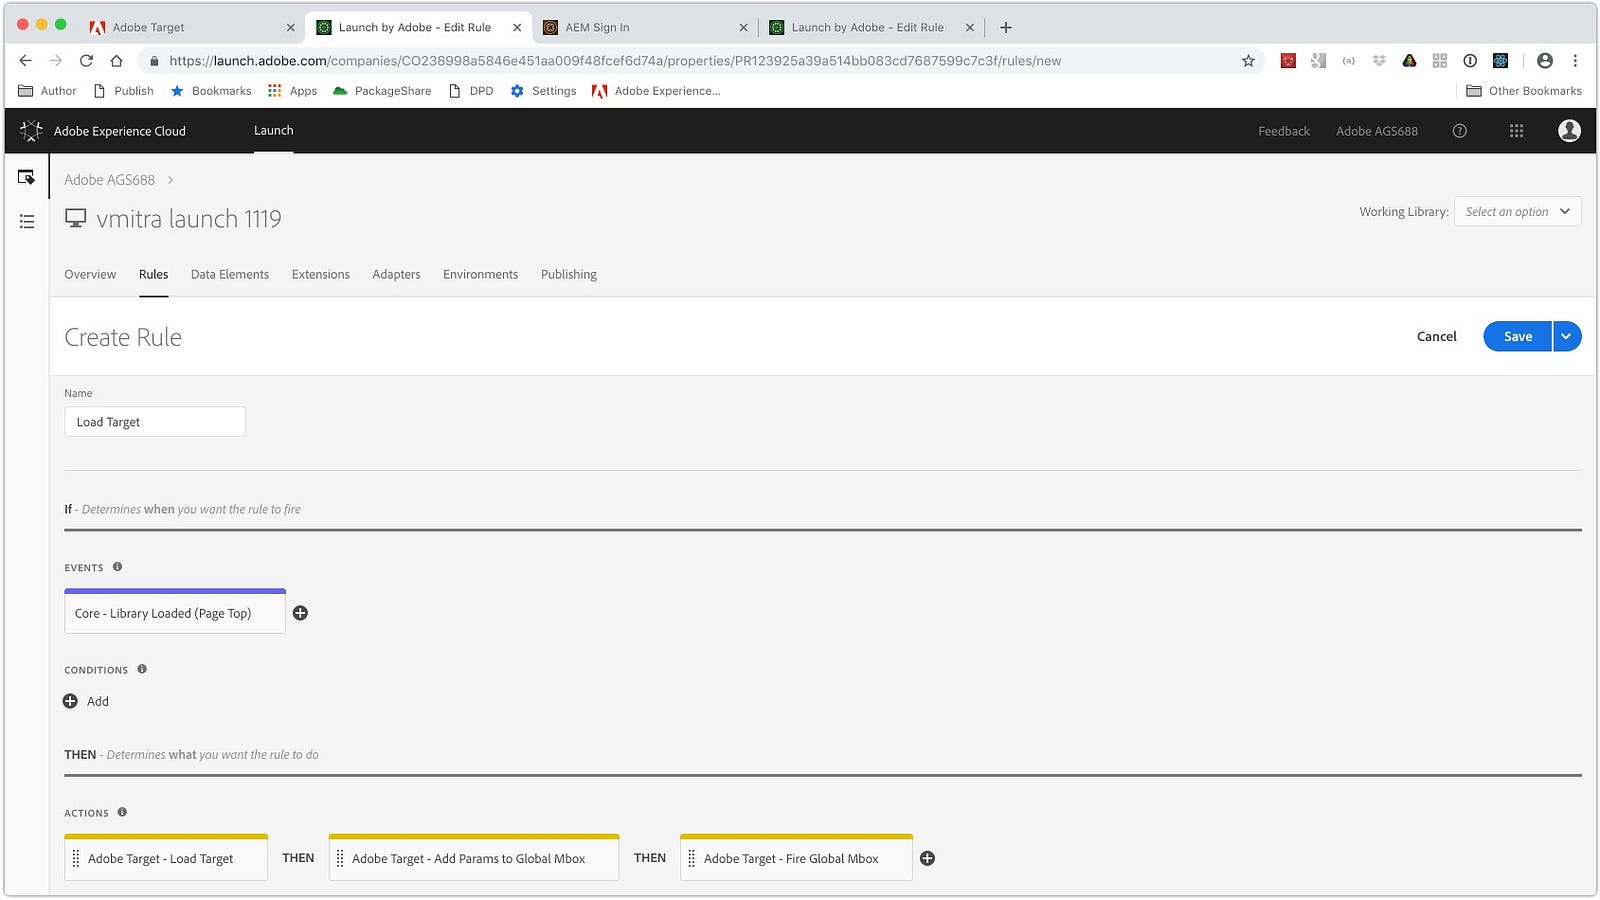Expand the Save button dropdown arrow
1600x900 pixels.
pos(1567,336)
